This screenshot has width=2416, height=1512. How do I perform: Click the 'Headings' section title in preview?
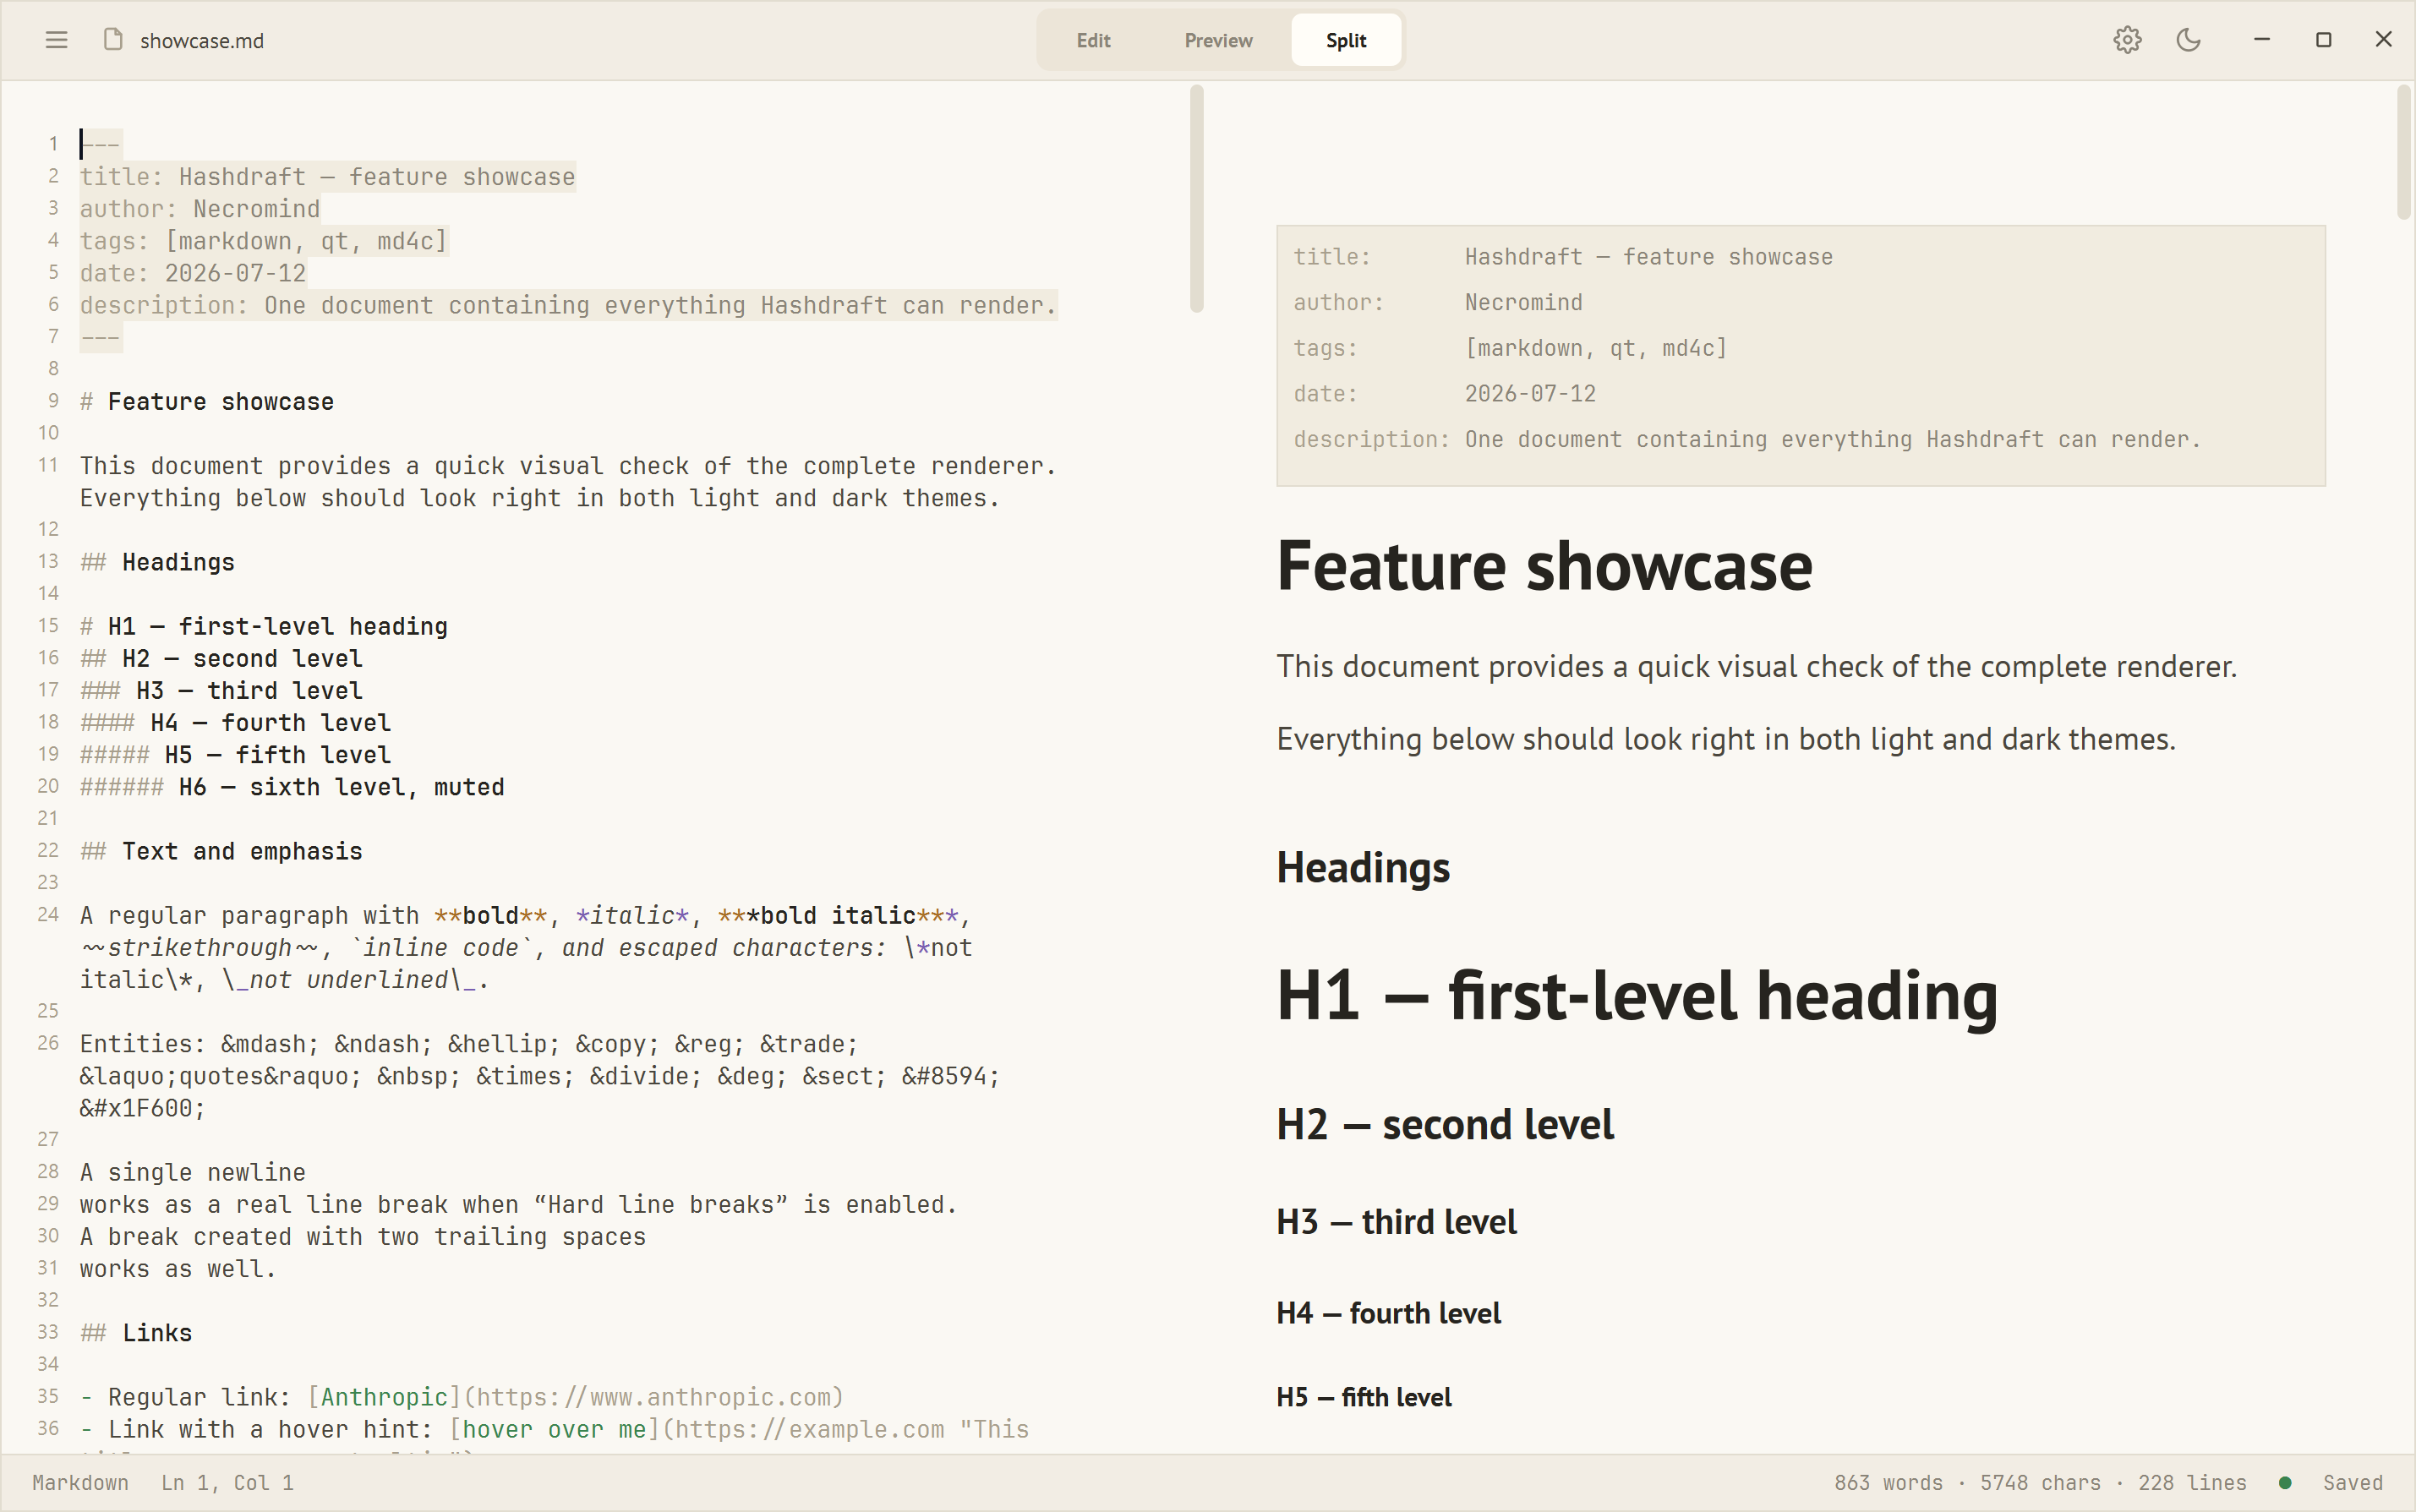(x=1363, y=868)
